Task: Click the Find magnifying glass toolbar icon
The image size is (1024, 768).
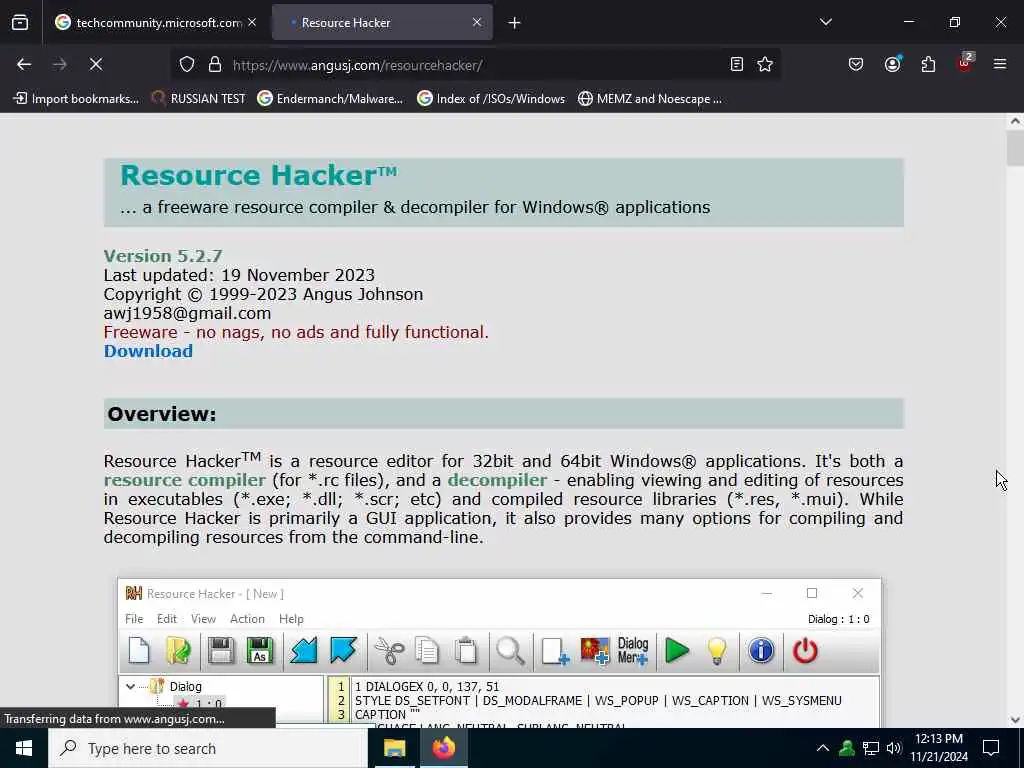Action: [510, 651]
